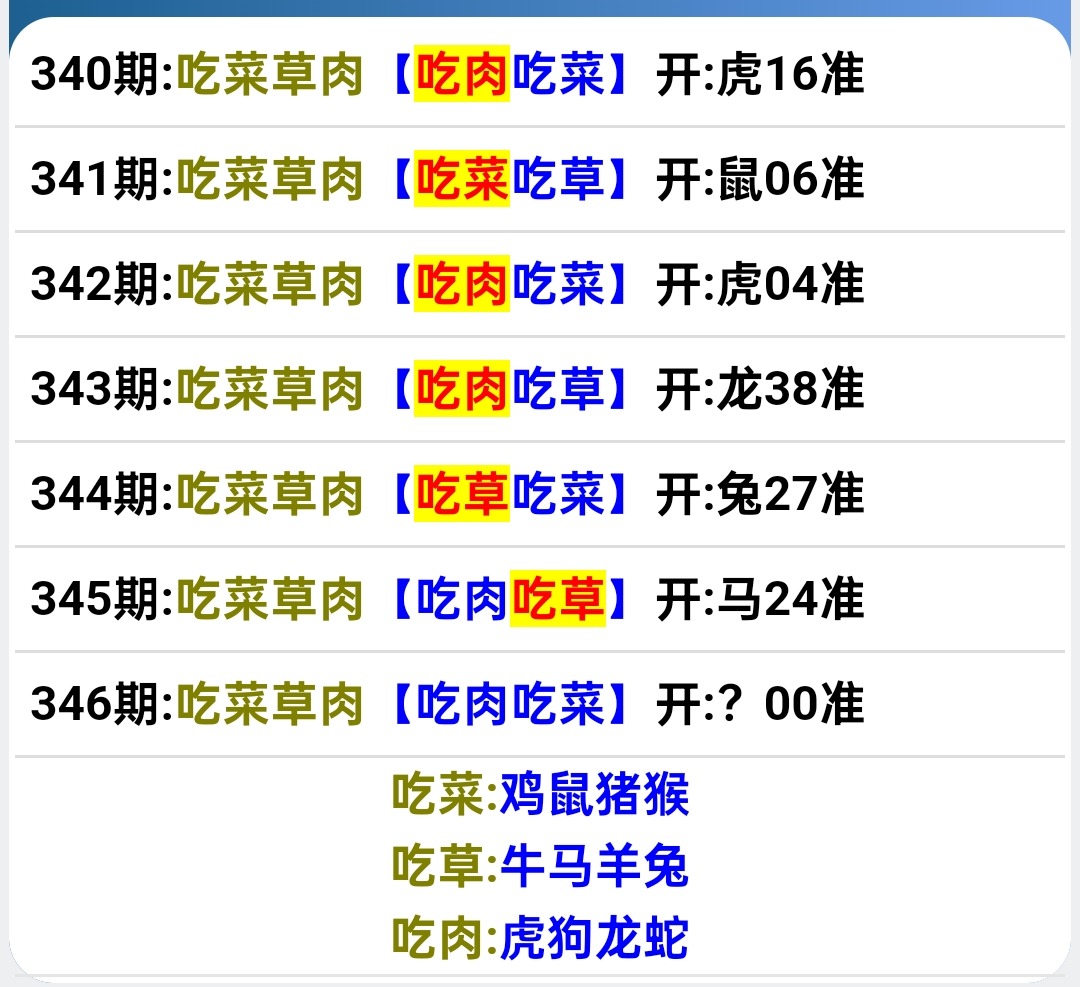Click the result text 马24准
The height and width of the screenshot is (987, 1080).
(790, 600)
